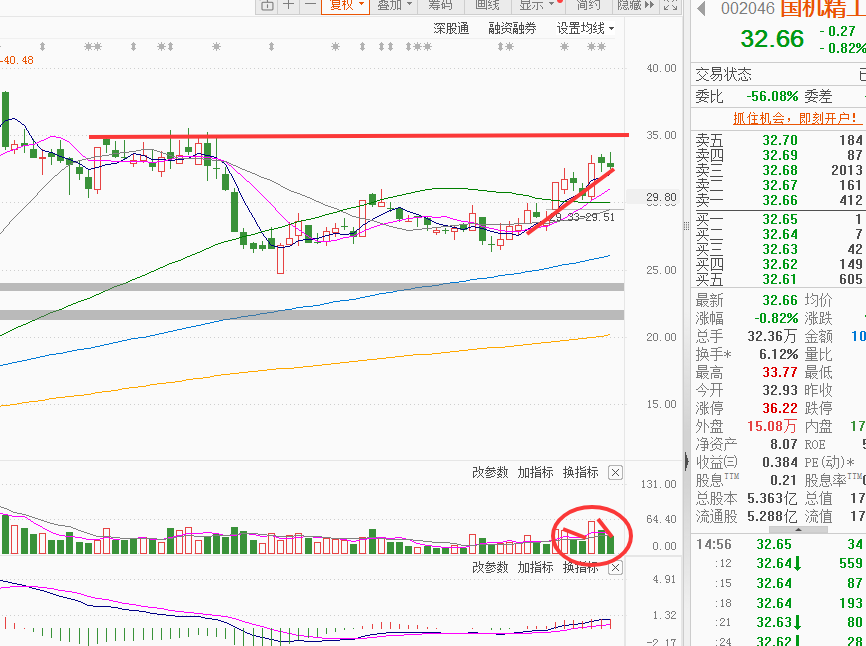
Task: Click 隐藏 to hide the side panel
Action: [x=636, y=6]
